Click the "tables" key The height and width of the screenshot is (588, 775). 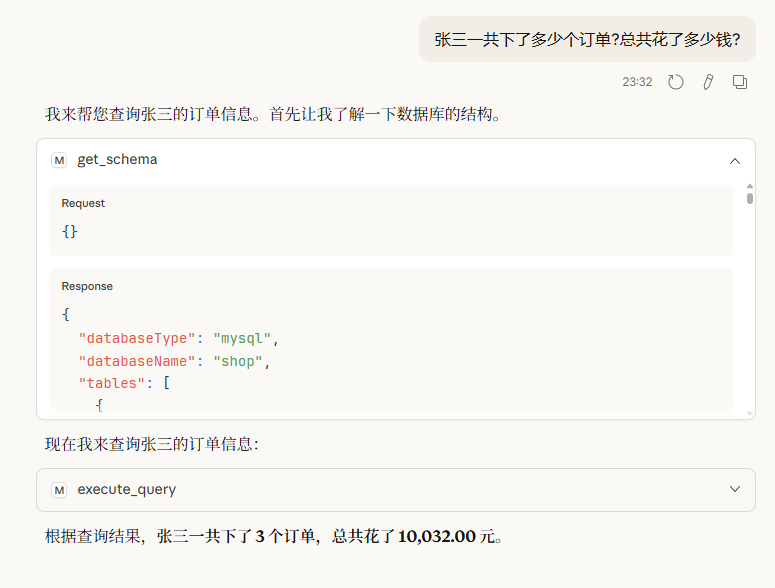[112, 383]
